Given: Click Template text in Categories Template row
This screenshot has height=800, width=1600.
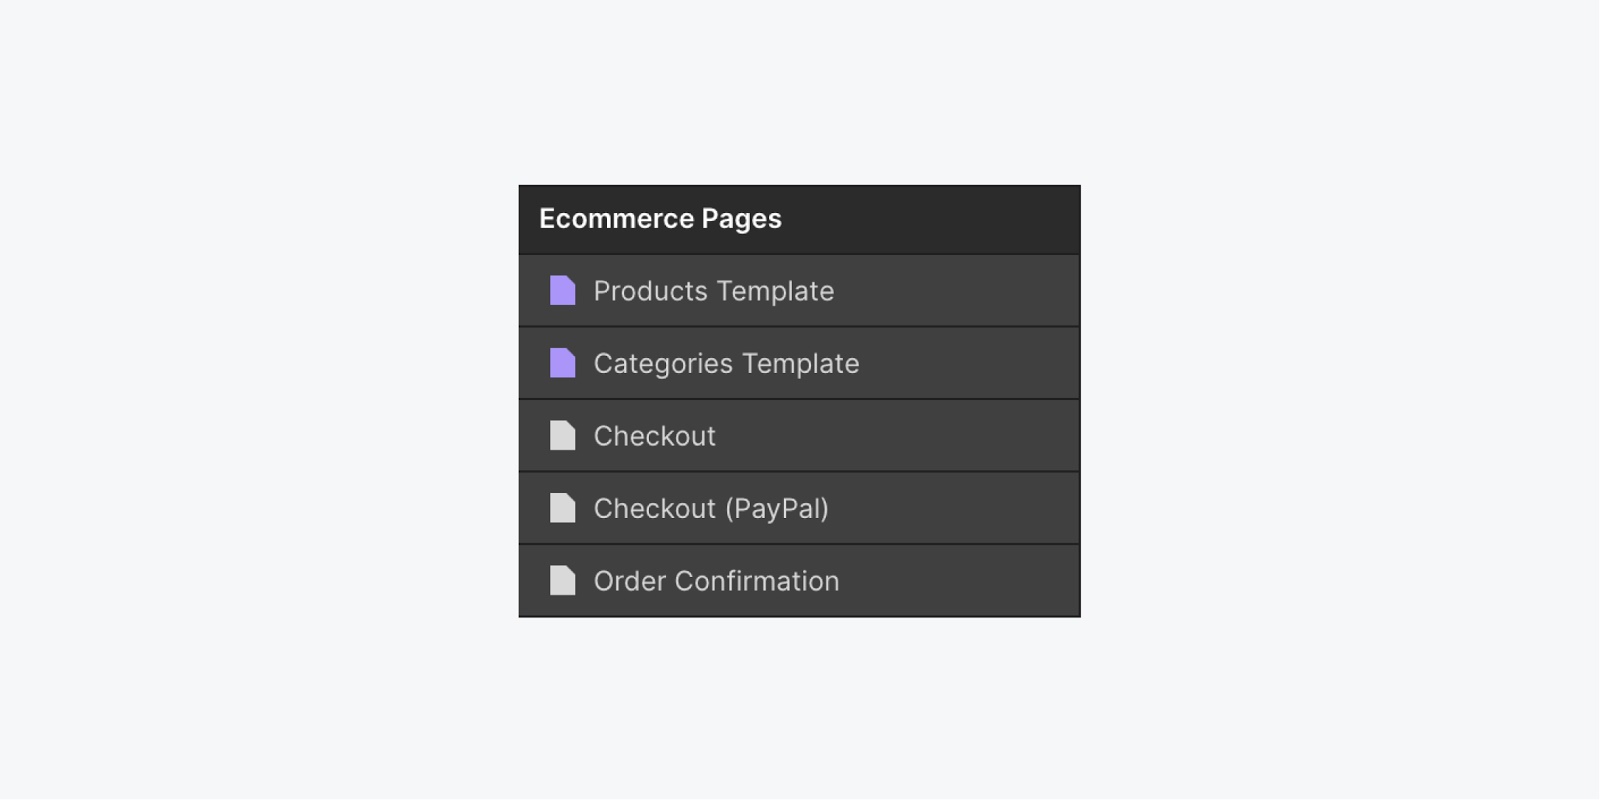Looking at the screenshot, I should pyautogui.click(x=800, y=364).
